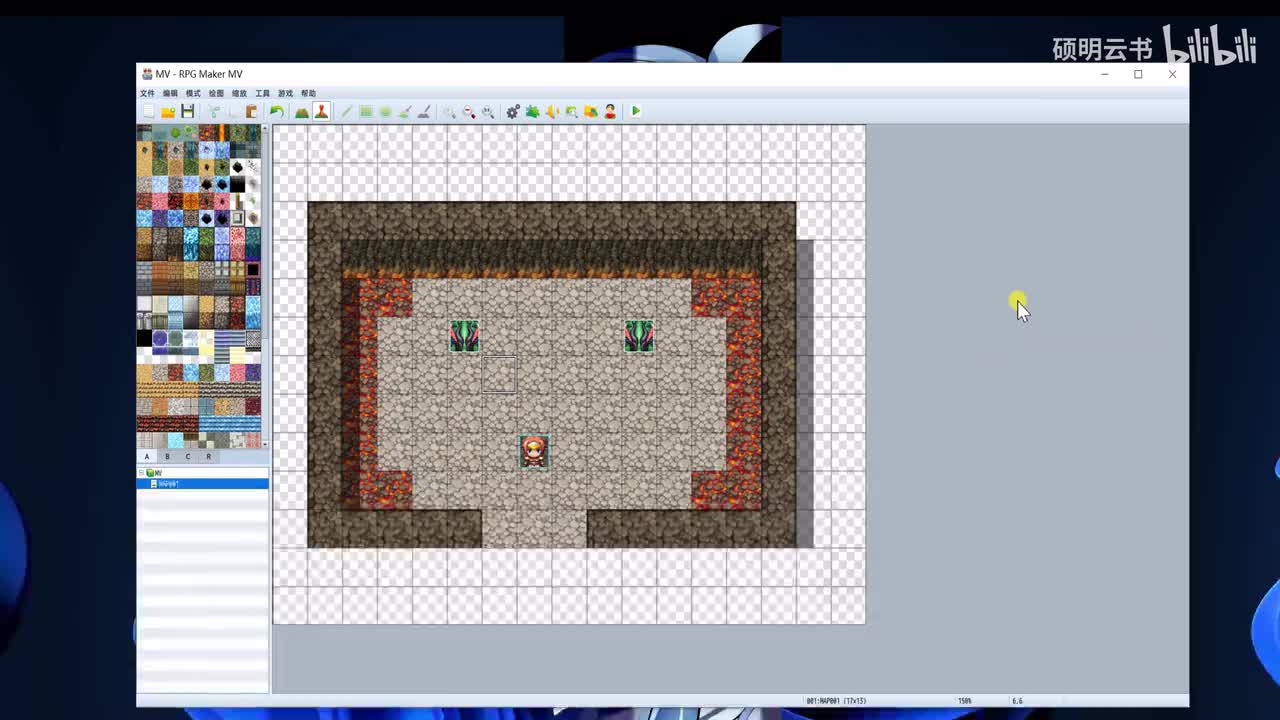The height and width of the screenshot is (720, 1280).
Task: Switch to tileset tab C
Action: 188,456
